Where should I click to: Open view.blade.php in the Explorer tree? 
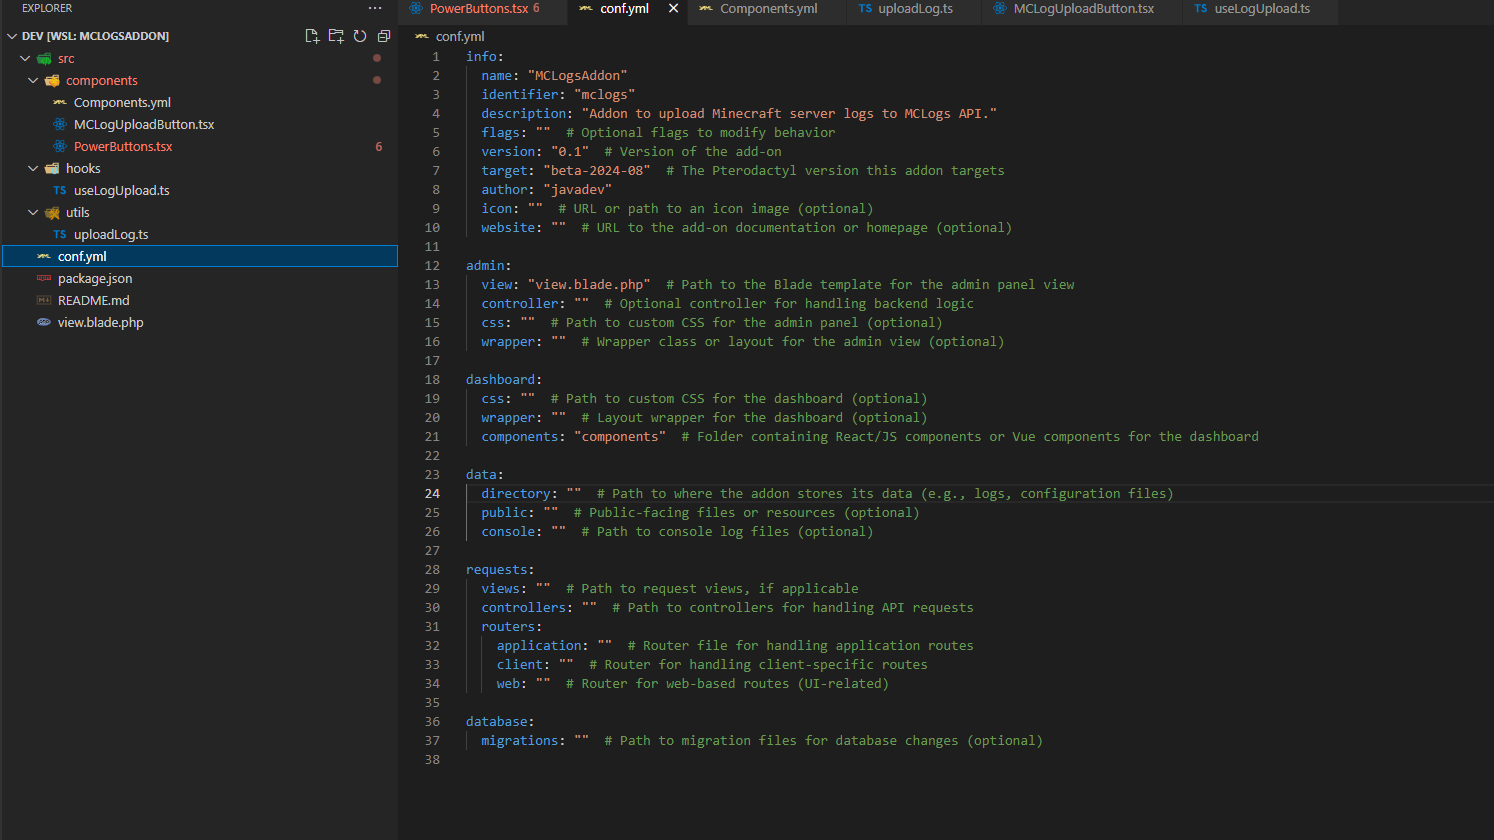point(101,322)
